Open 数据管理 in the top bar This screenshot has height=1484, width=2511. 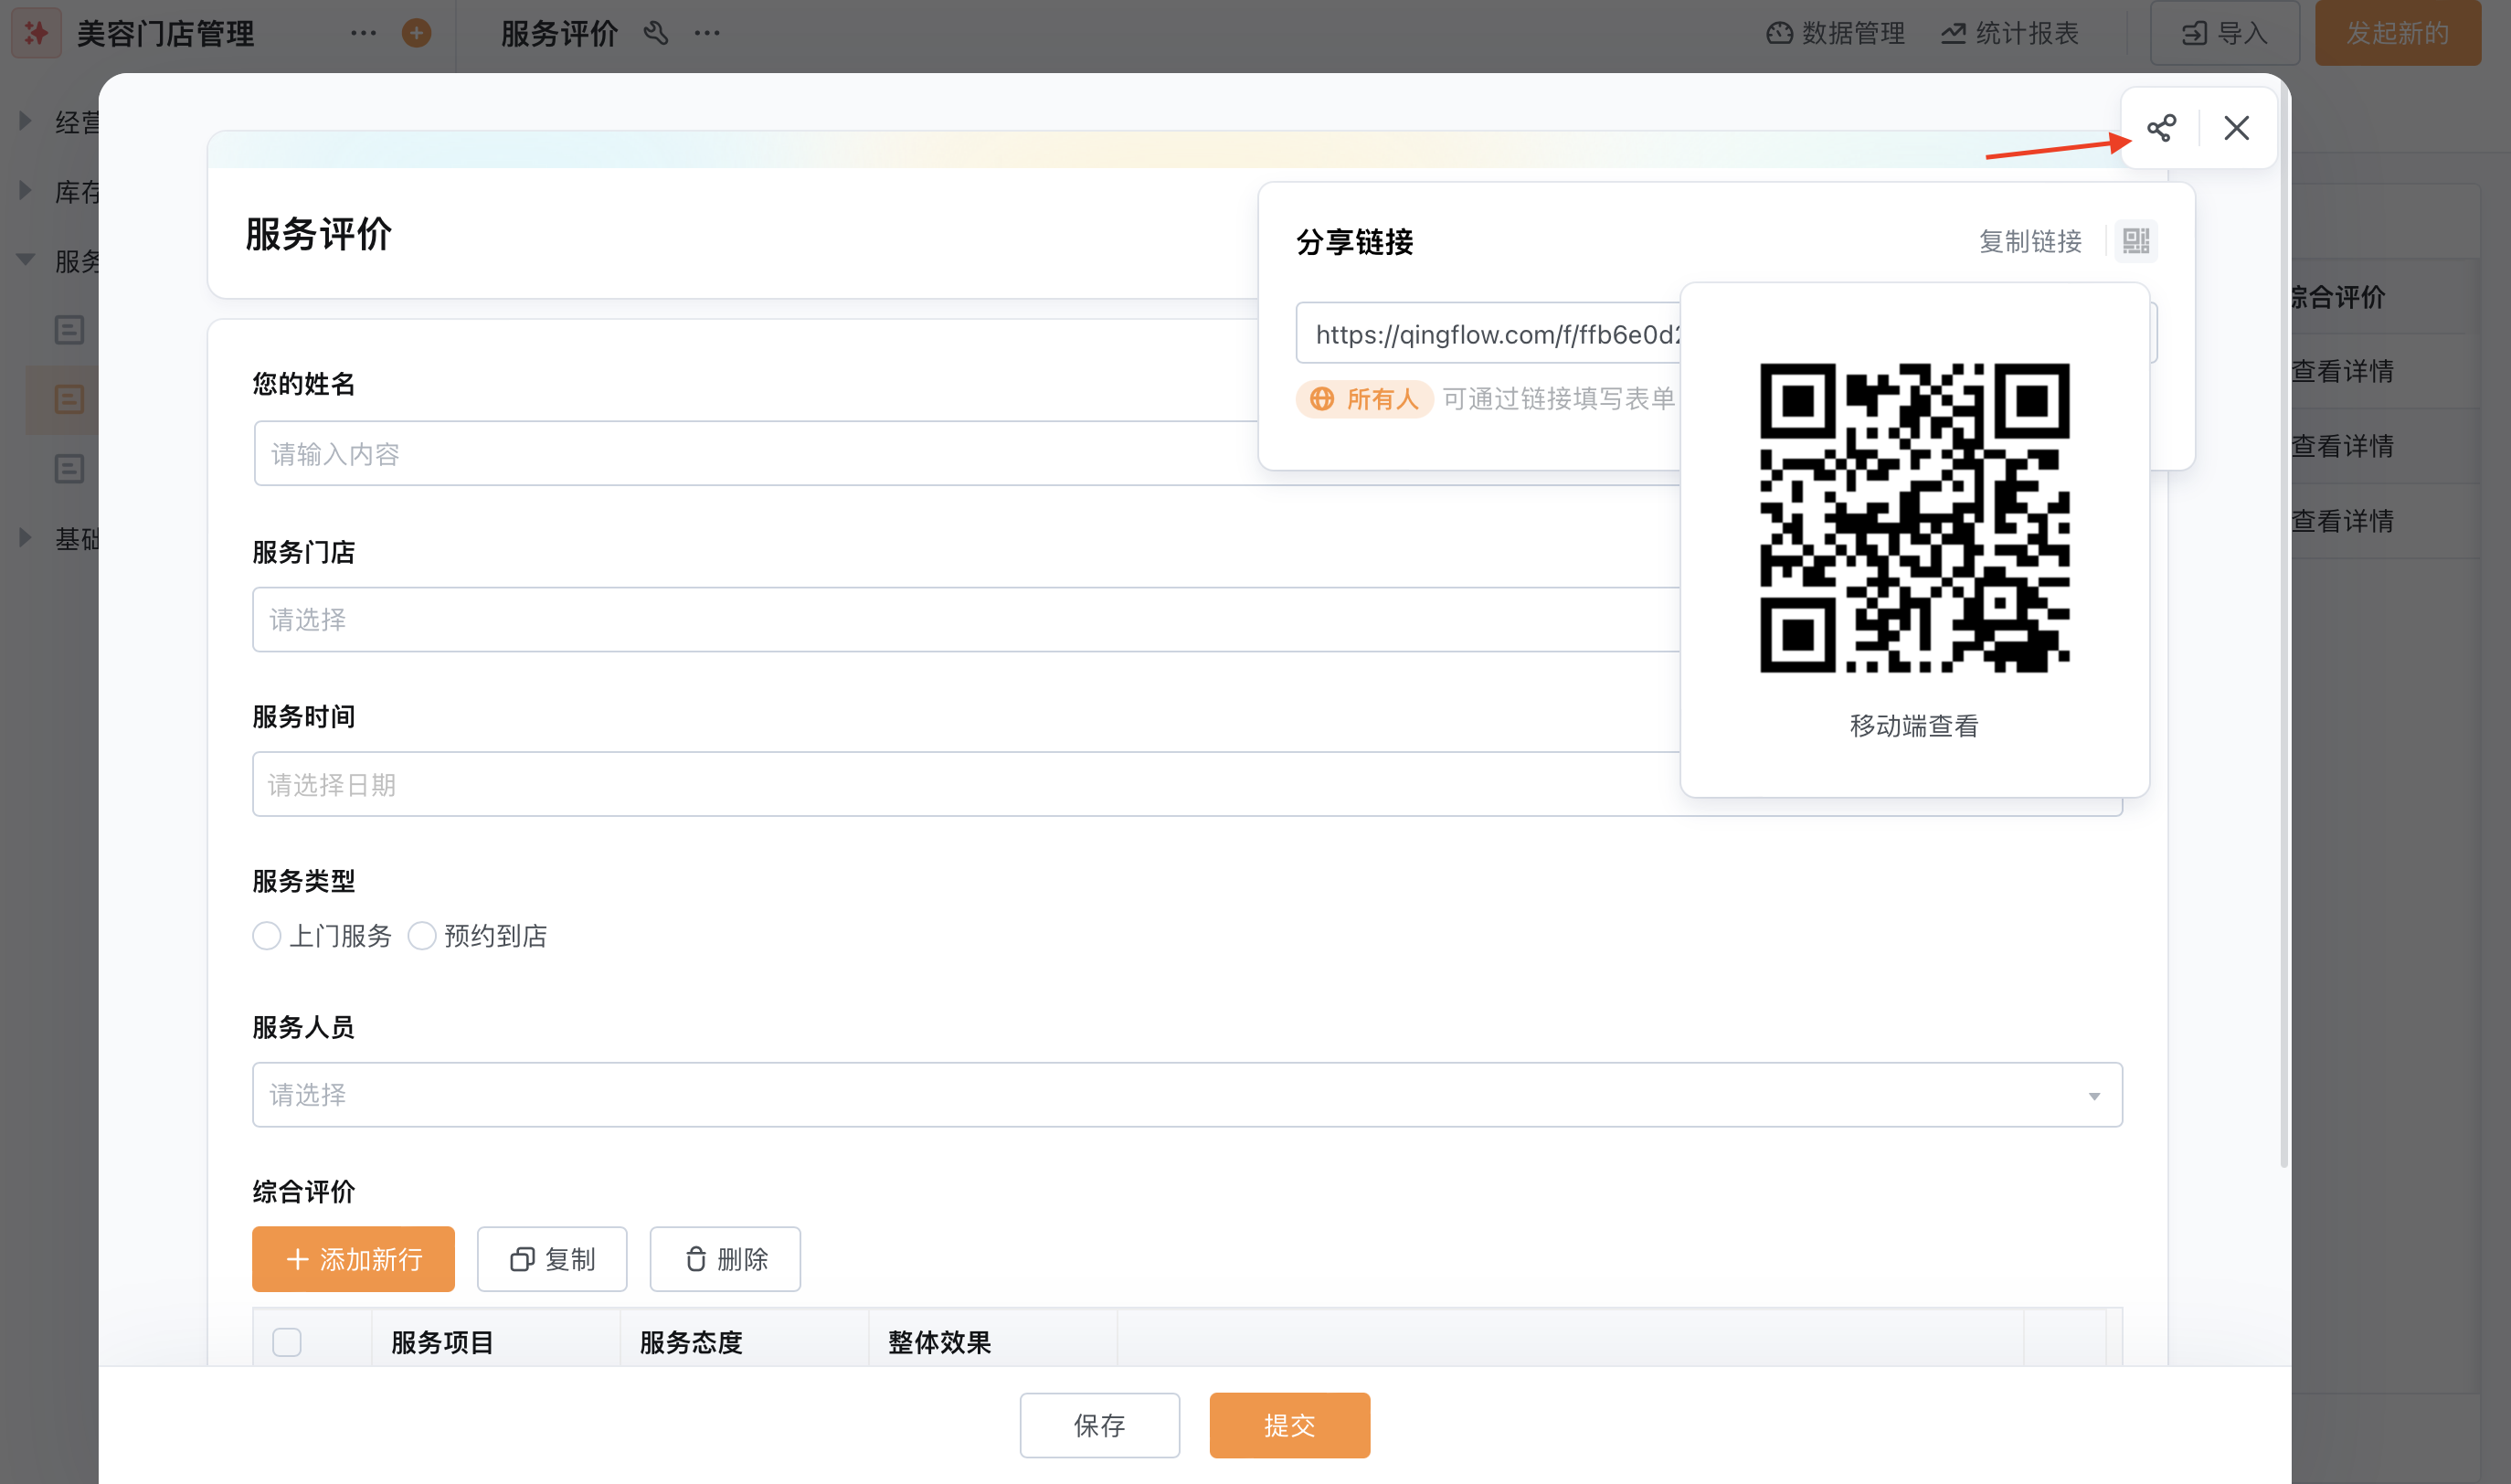click(1835, 33)
